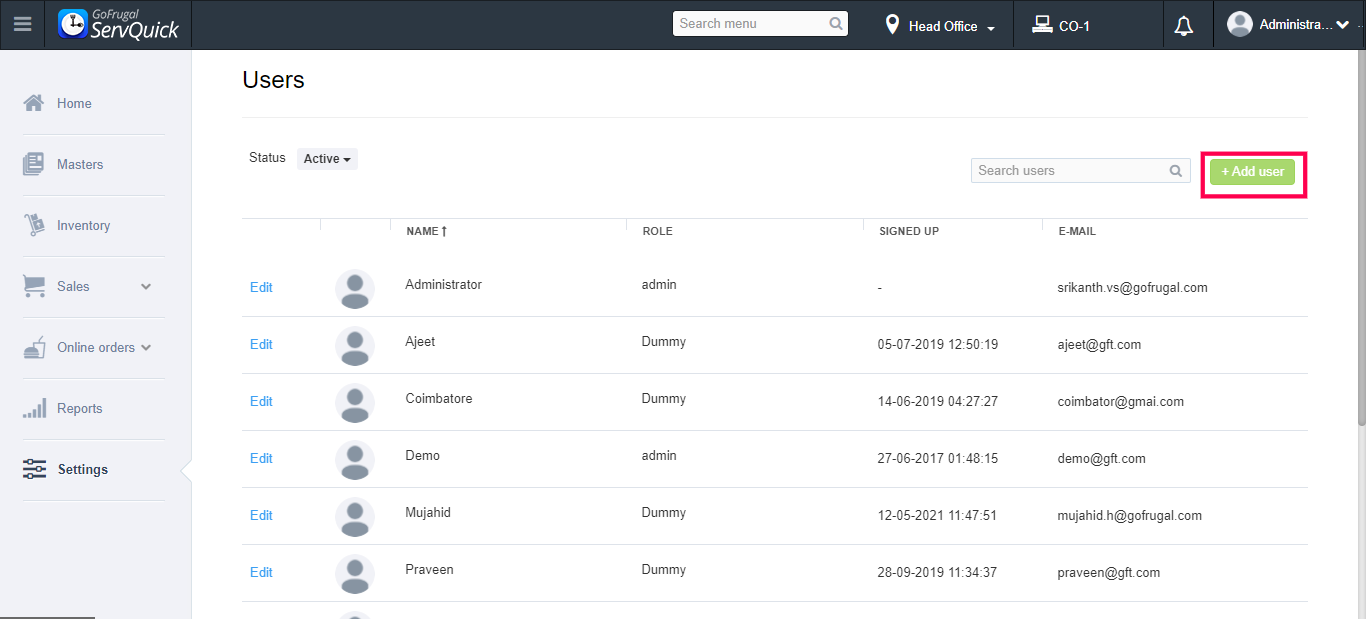Open Inventory in sidebar
This screenshot has width=1366, height=619.
[x=83, y=225]
